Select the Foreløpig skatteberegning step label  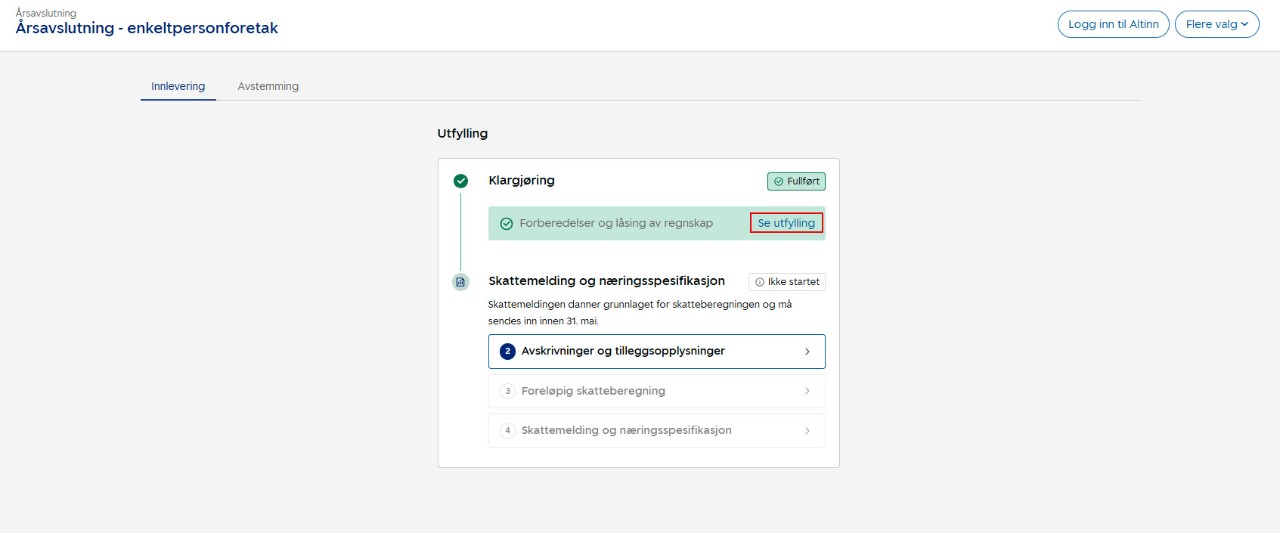coord(593,391)
